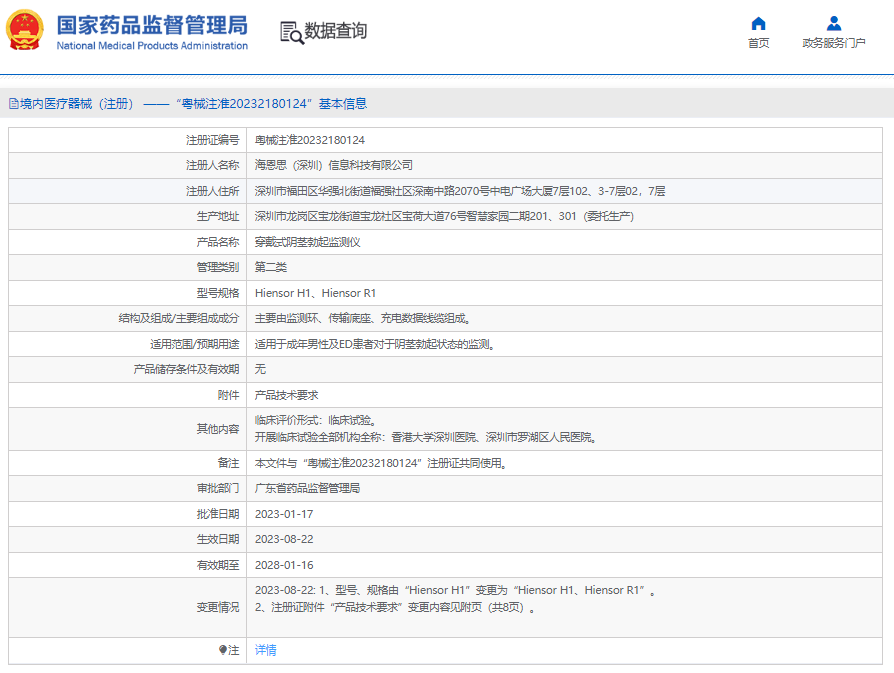Click the 备注 remark text value
Image resolution: width=894 pixels, height=673 pixels.
380,463
